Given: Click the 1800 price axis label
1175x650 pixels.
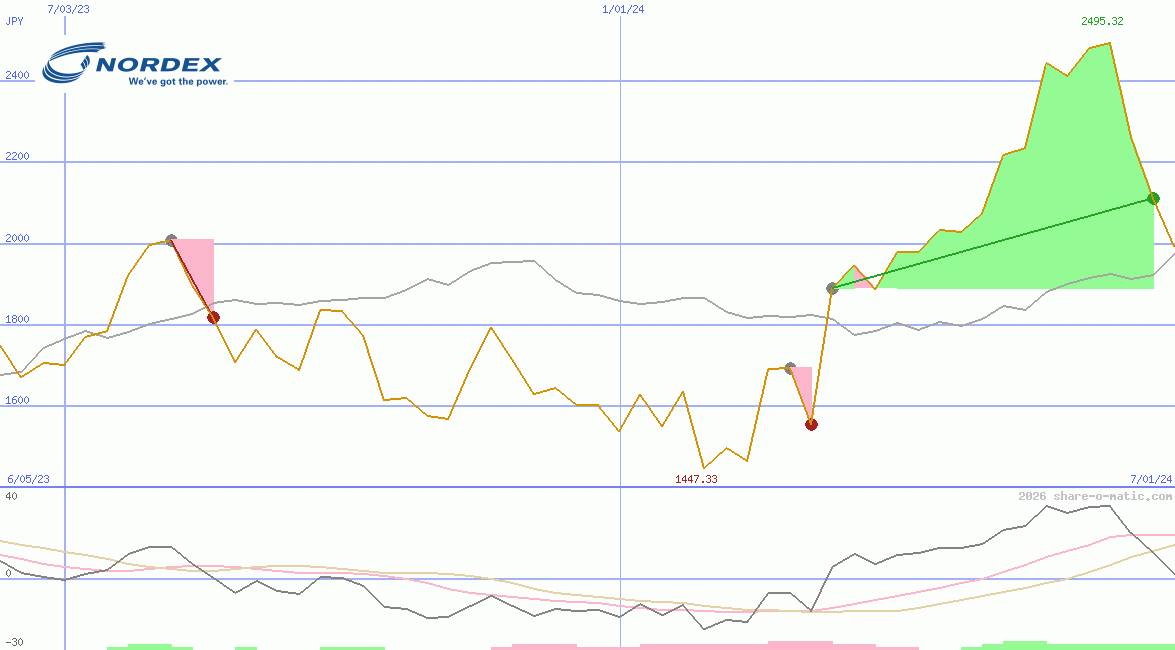Looking at the screenshot, I should [17, 319].
